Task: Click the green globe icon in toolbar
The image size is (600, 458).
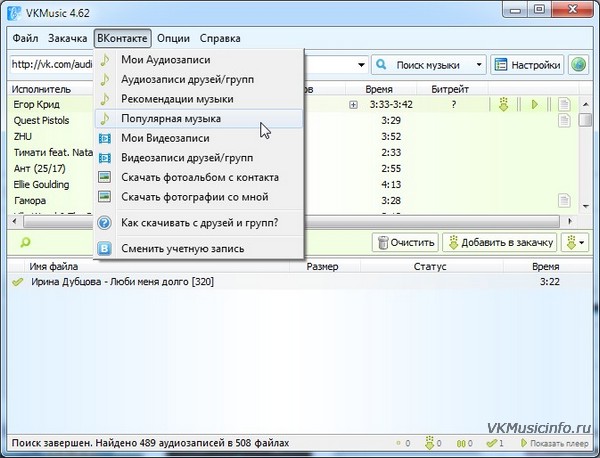Action: coord(578,65)
